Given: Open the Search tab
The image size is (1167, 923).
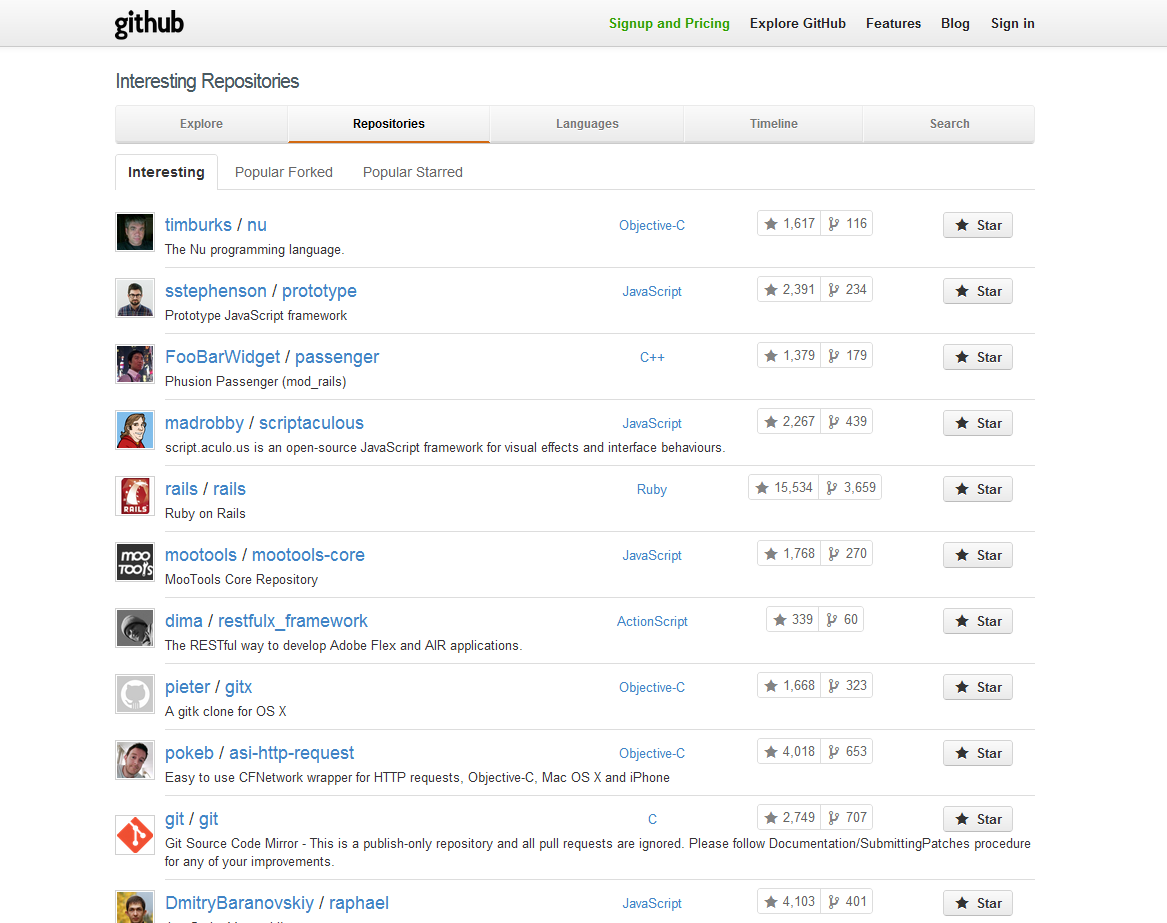Looking at the screenshot, I should click(x=949, y=124).
